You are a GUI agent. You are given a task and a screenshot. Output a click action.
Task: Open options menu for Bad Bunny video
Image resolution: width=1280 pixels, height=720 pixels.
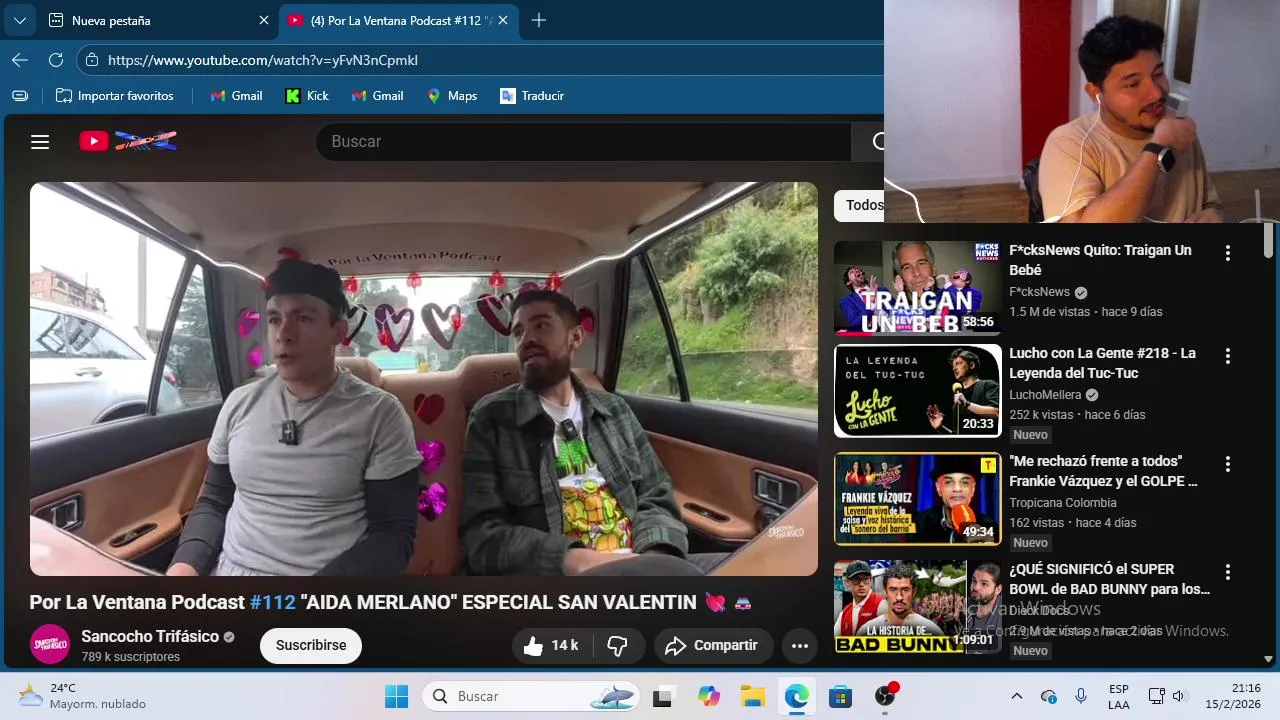click(1228, 572)
